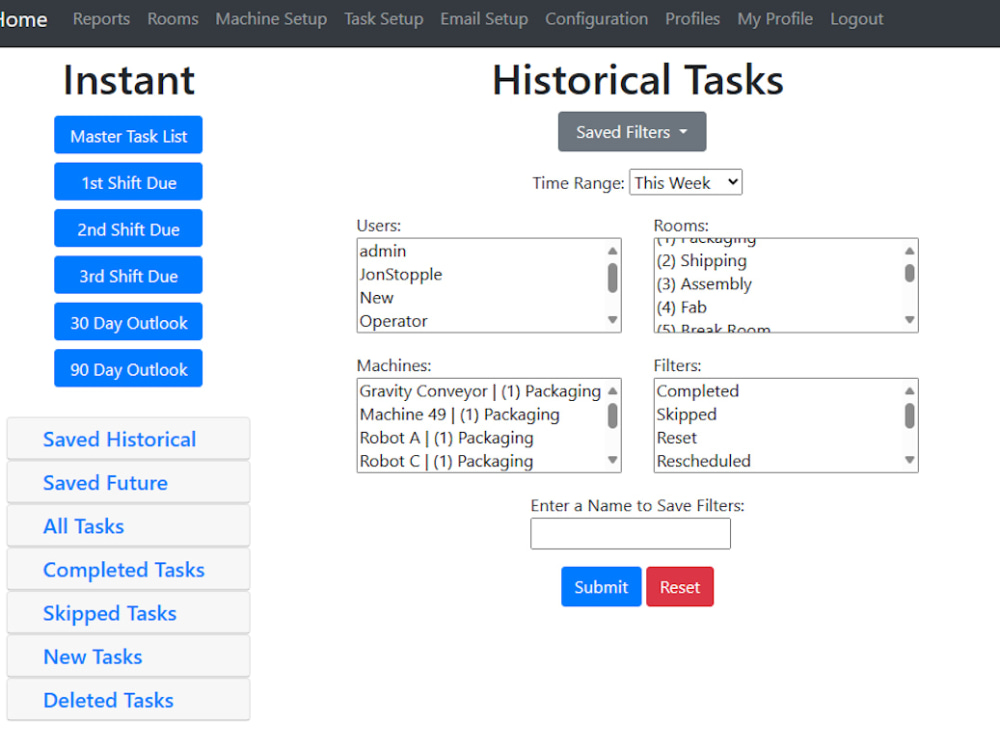This screenshot has height=749, width=1000.
Task: Submit the filter selections
Action: (x=601, y=586)
